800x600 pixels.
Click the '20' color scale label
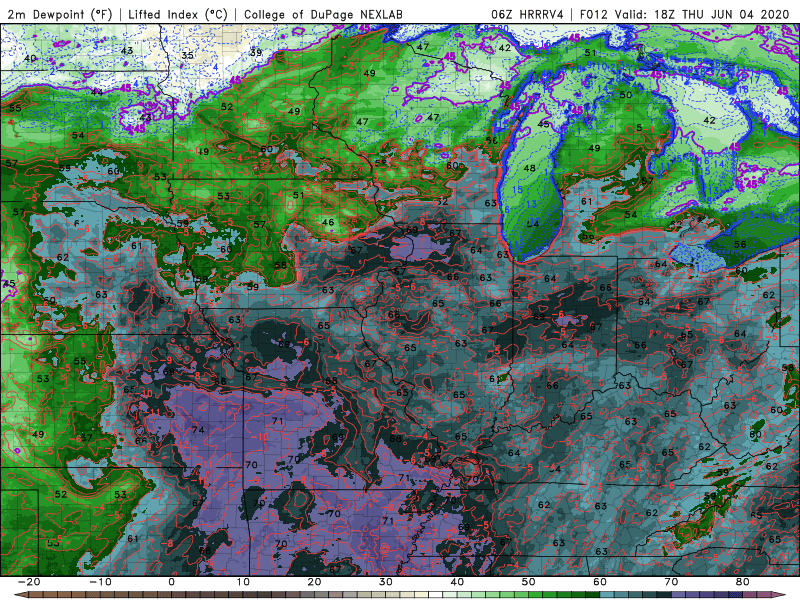[314, 582]
